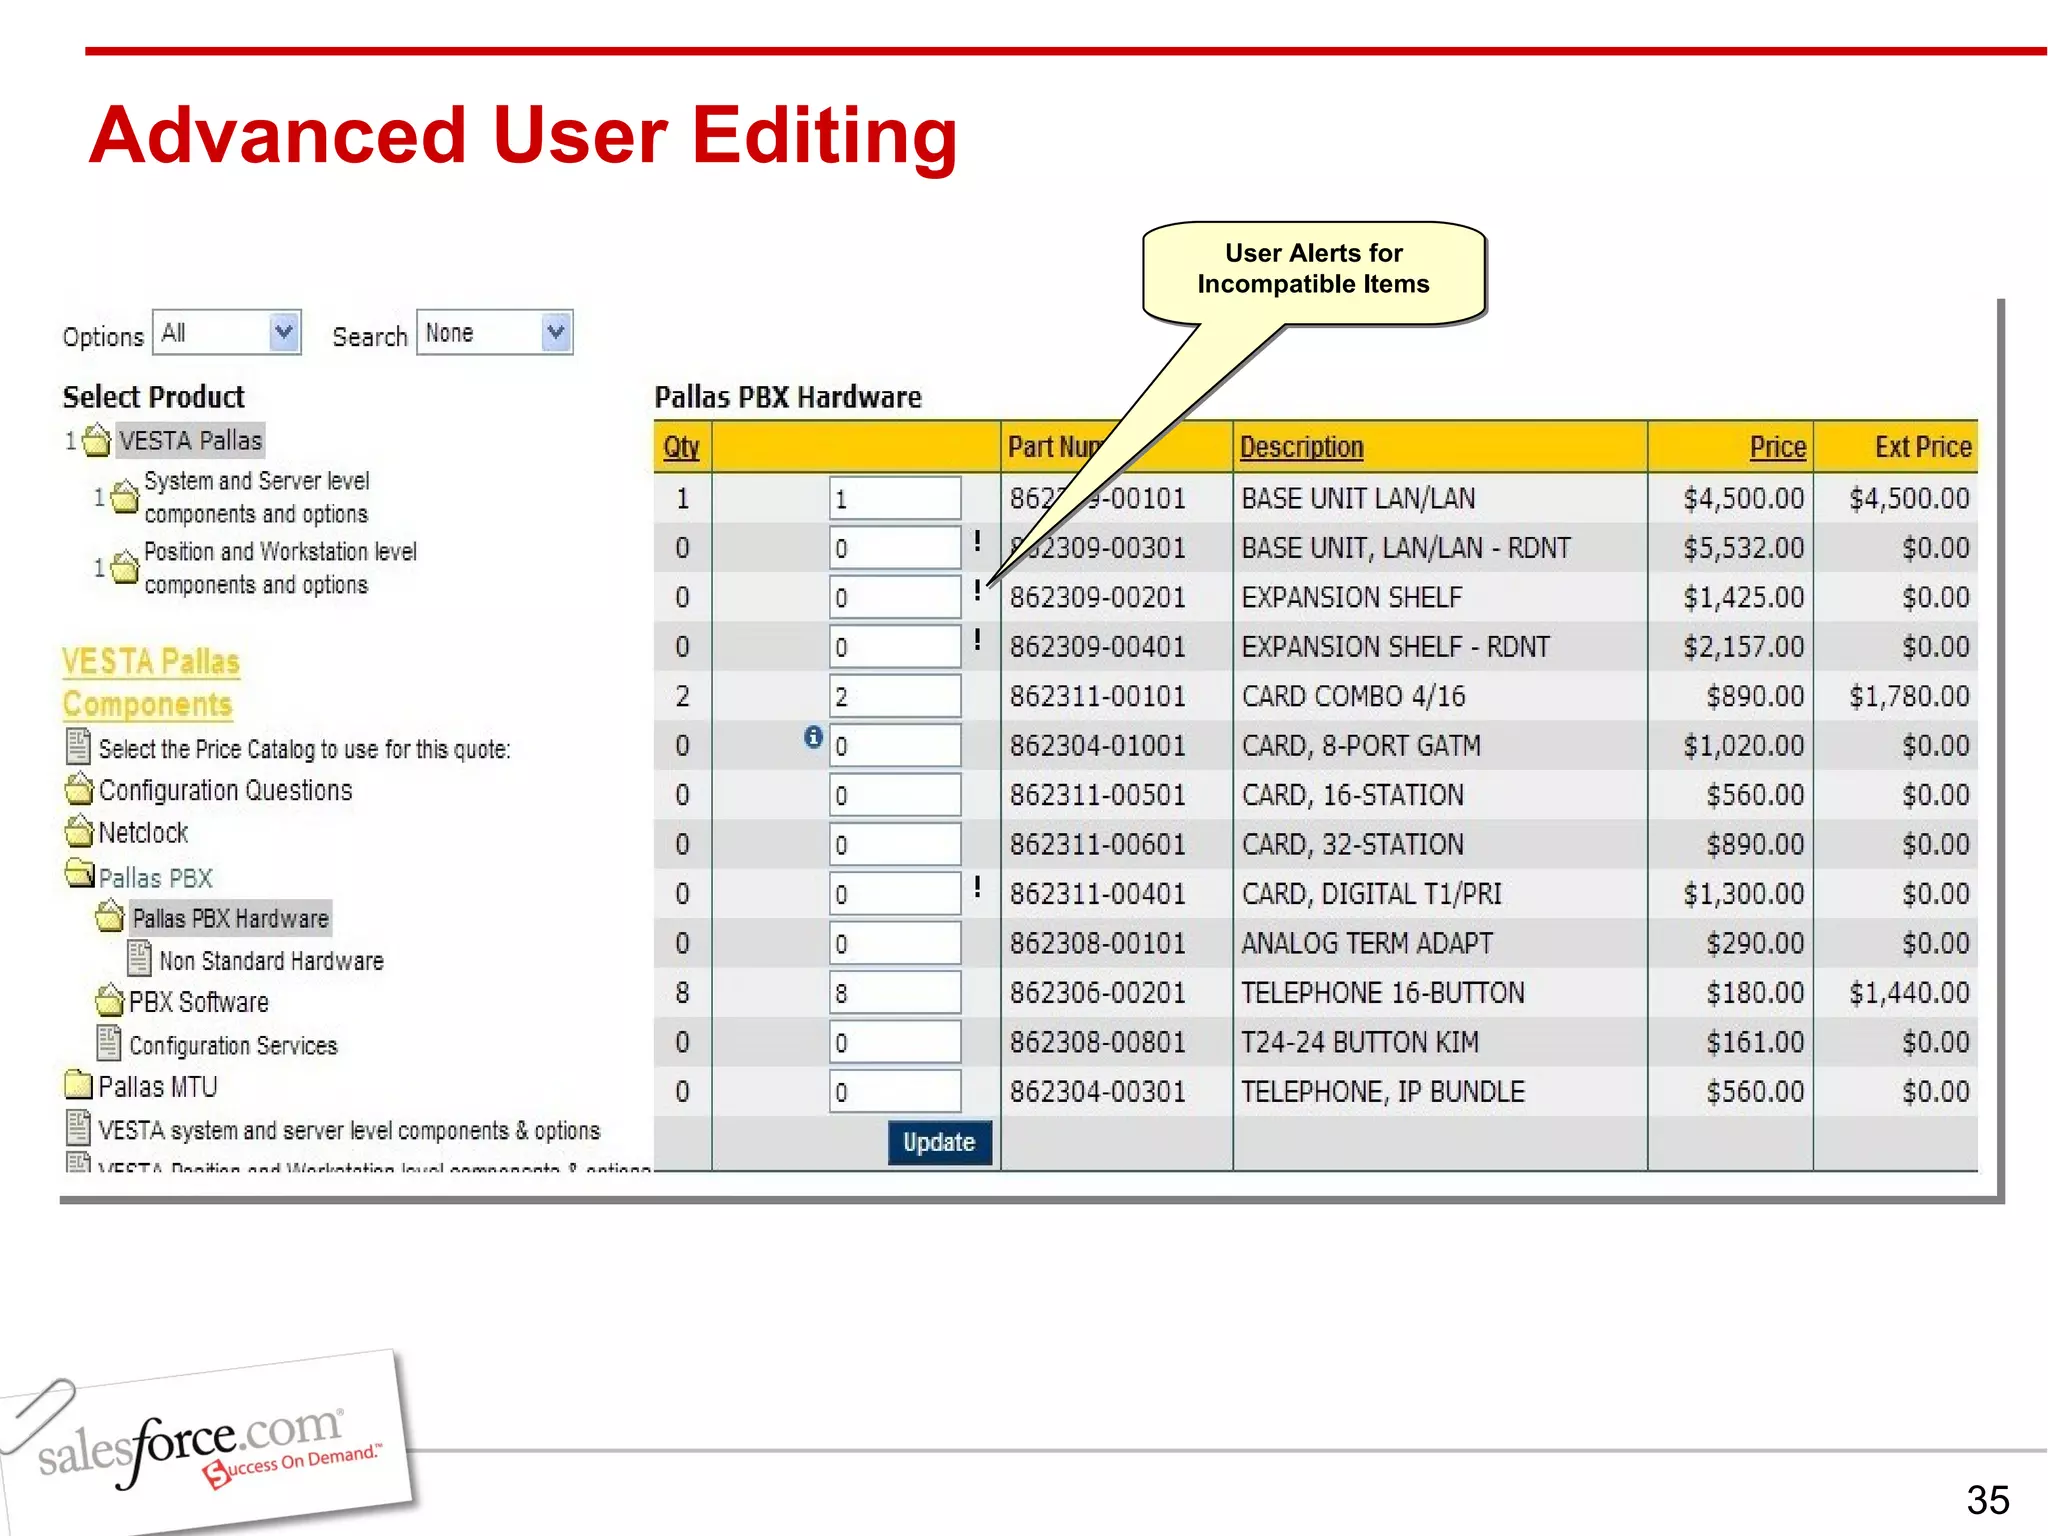Click quantity field for TELEPHONE 16-BUTTON
Viewport: 2048px width, 1536px height.
[895, 992]
